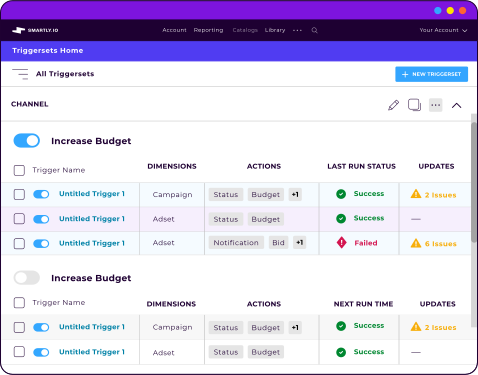Screen dimensions: 478x375
Task: Click the Bid action chip
Action: point(278,243)
